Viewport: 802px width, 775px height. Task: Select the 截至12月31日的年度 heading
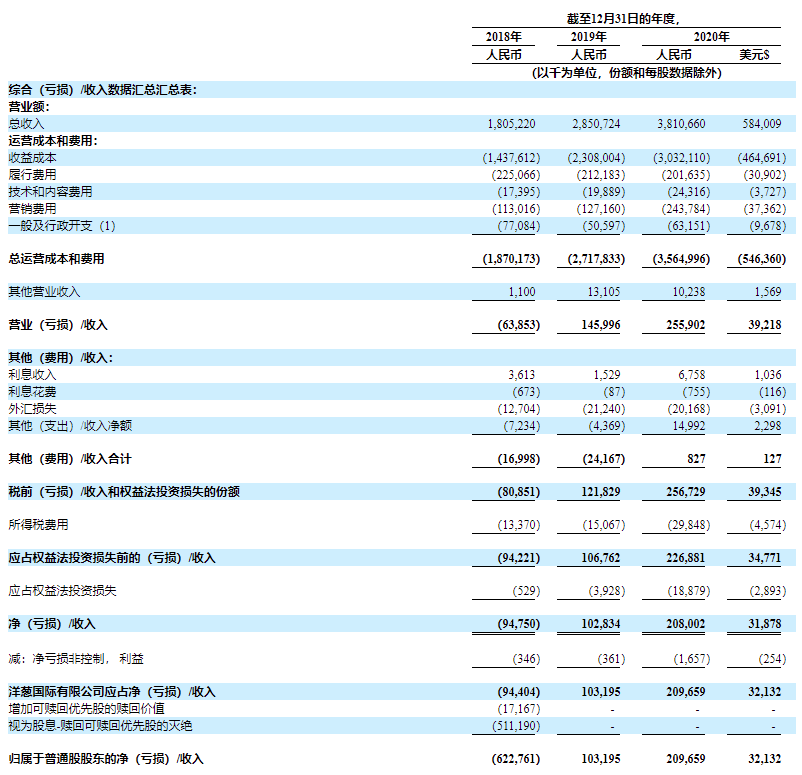pyautogui.click(x=622, y=19)
